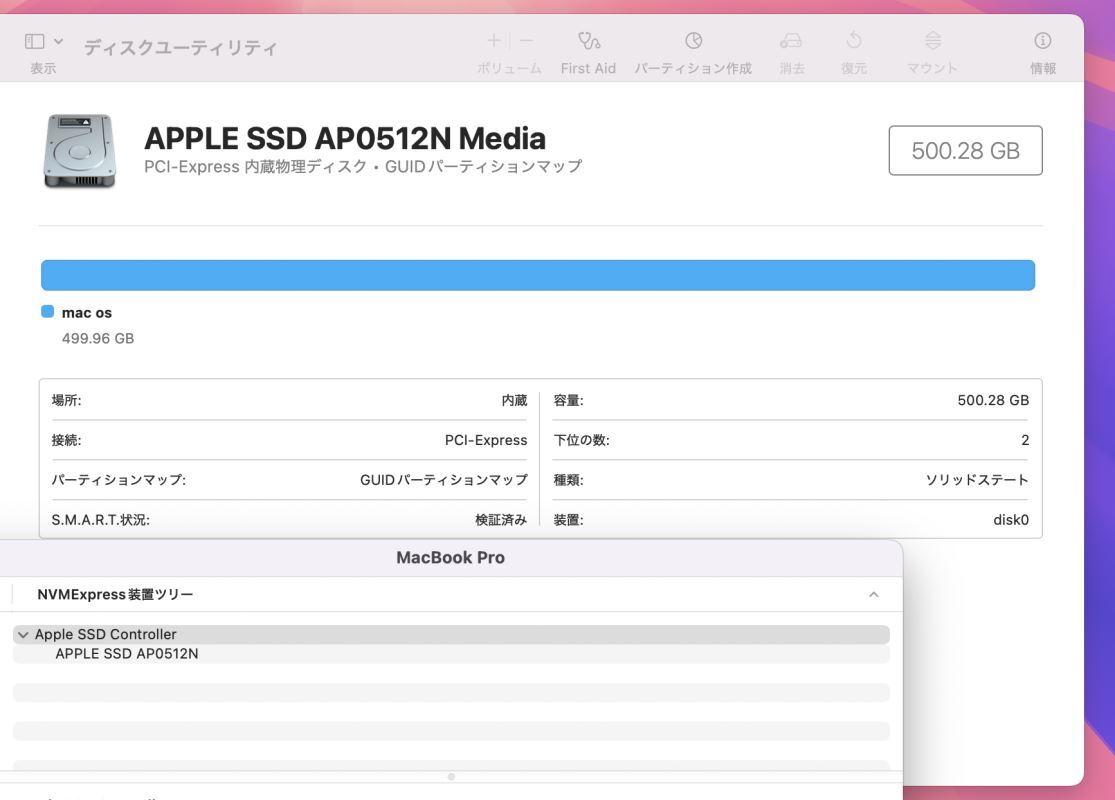The height and width of the screenshot is (800, 1115).
Task: Click the blue mac os legend swatch
Action: [x=47, y=312]
